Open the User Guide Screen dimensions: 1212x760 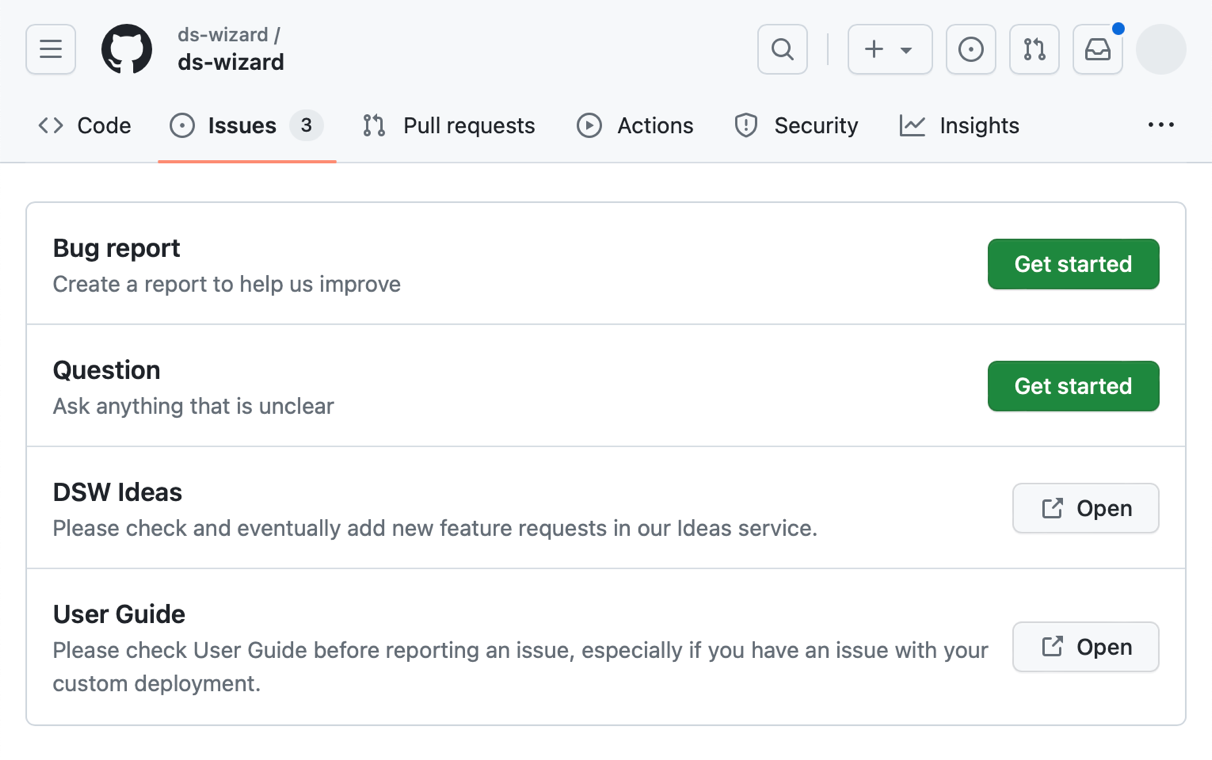point(1086,647)
